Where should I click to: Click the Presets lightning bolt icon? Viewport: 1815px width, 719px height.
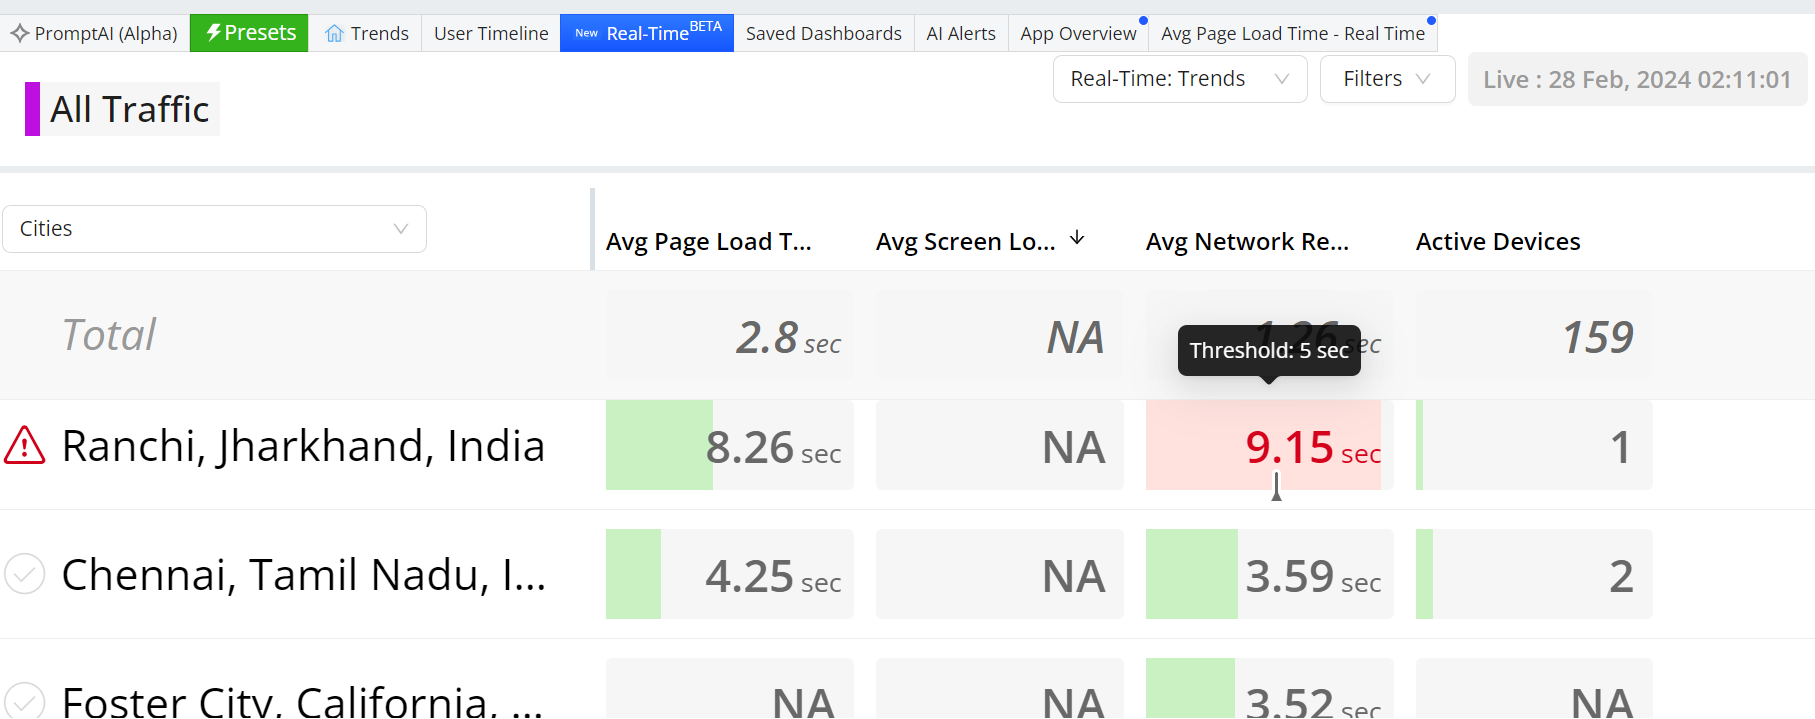click(x=213, y=33)
